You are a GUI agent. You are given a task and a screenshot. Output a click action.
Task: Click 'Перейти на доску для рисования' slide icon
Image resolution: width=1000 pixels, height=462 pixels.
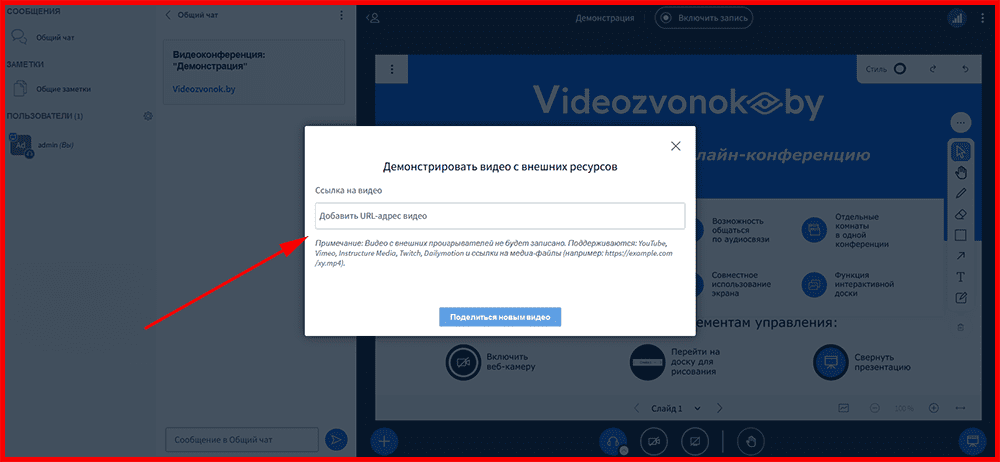click(x=647, y=362)
